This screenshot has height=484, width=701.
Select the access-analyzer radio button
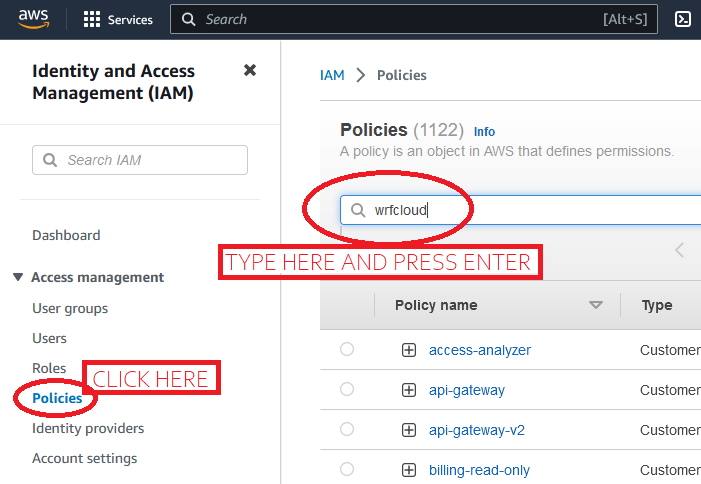[347, 349]
